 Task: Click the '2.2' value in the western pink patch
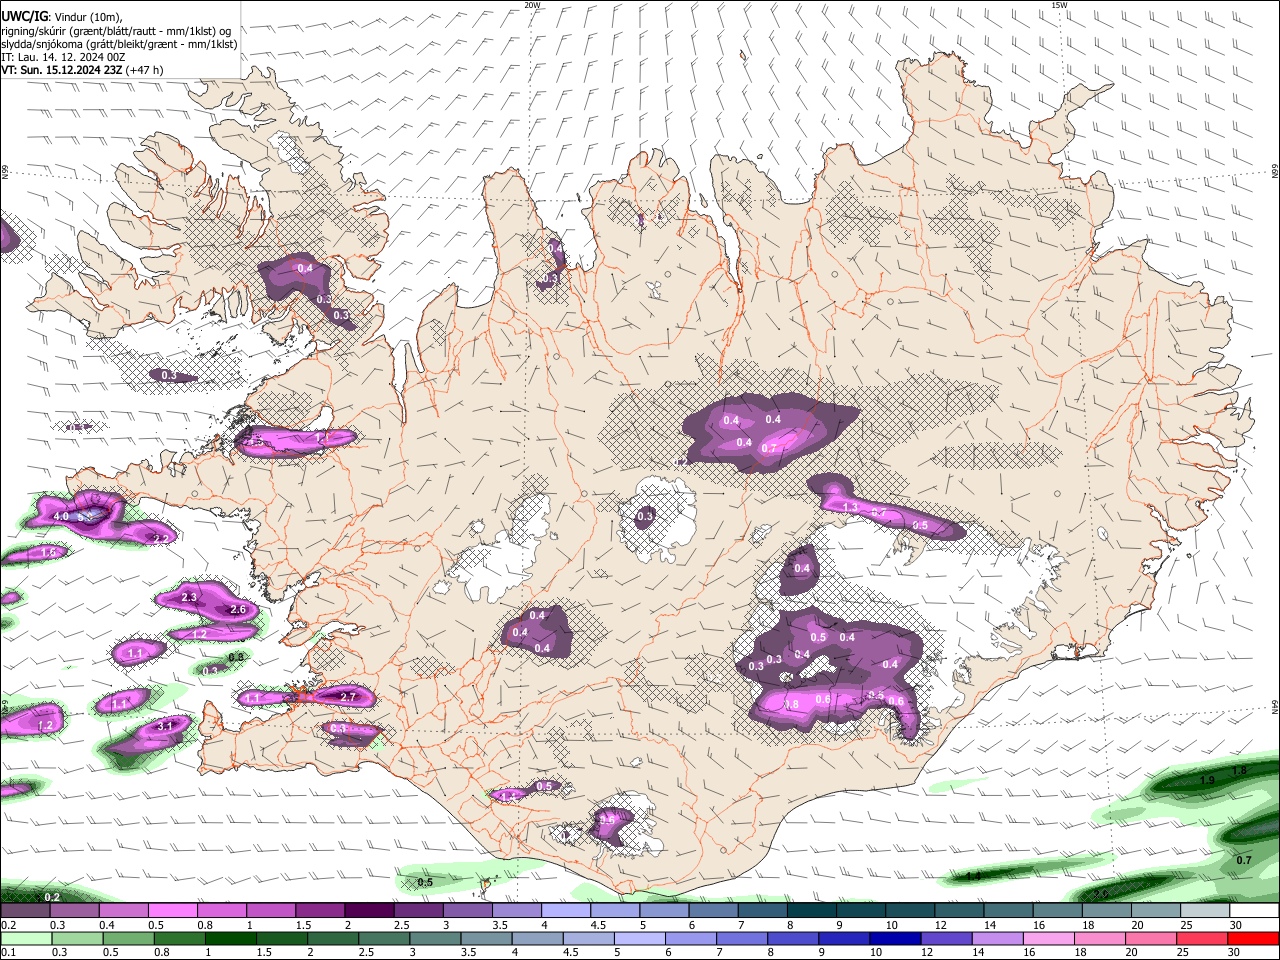(161, 538)
